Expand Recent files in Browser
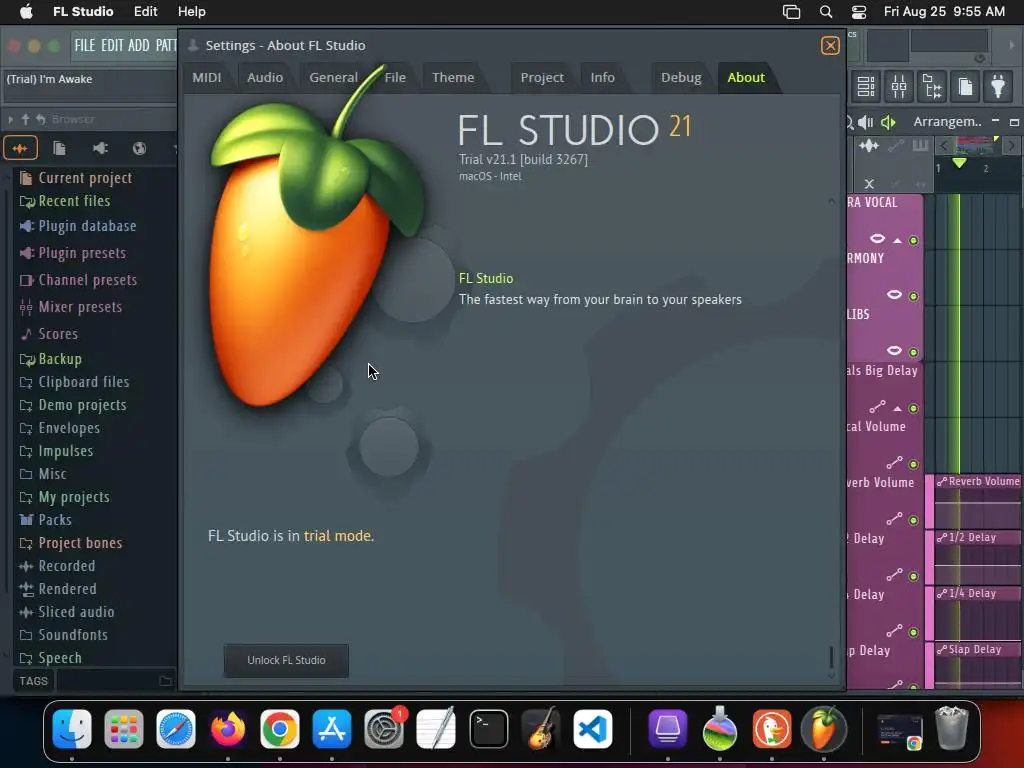Viewport: 1024px width, 768px height. (65, 201)
